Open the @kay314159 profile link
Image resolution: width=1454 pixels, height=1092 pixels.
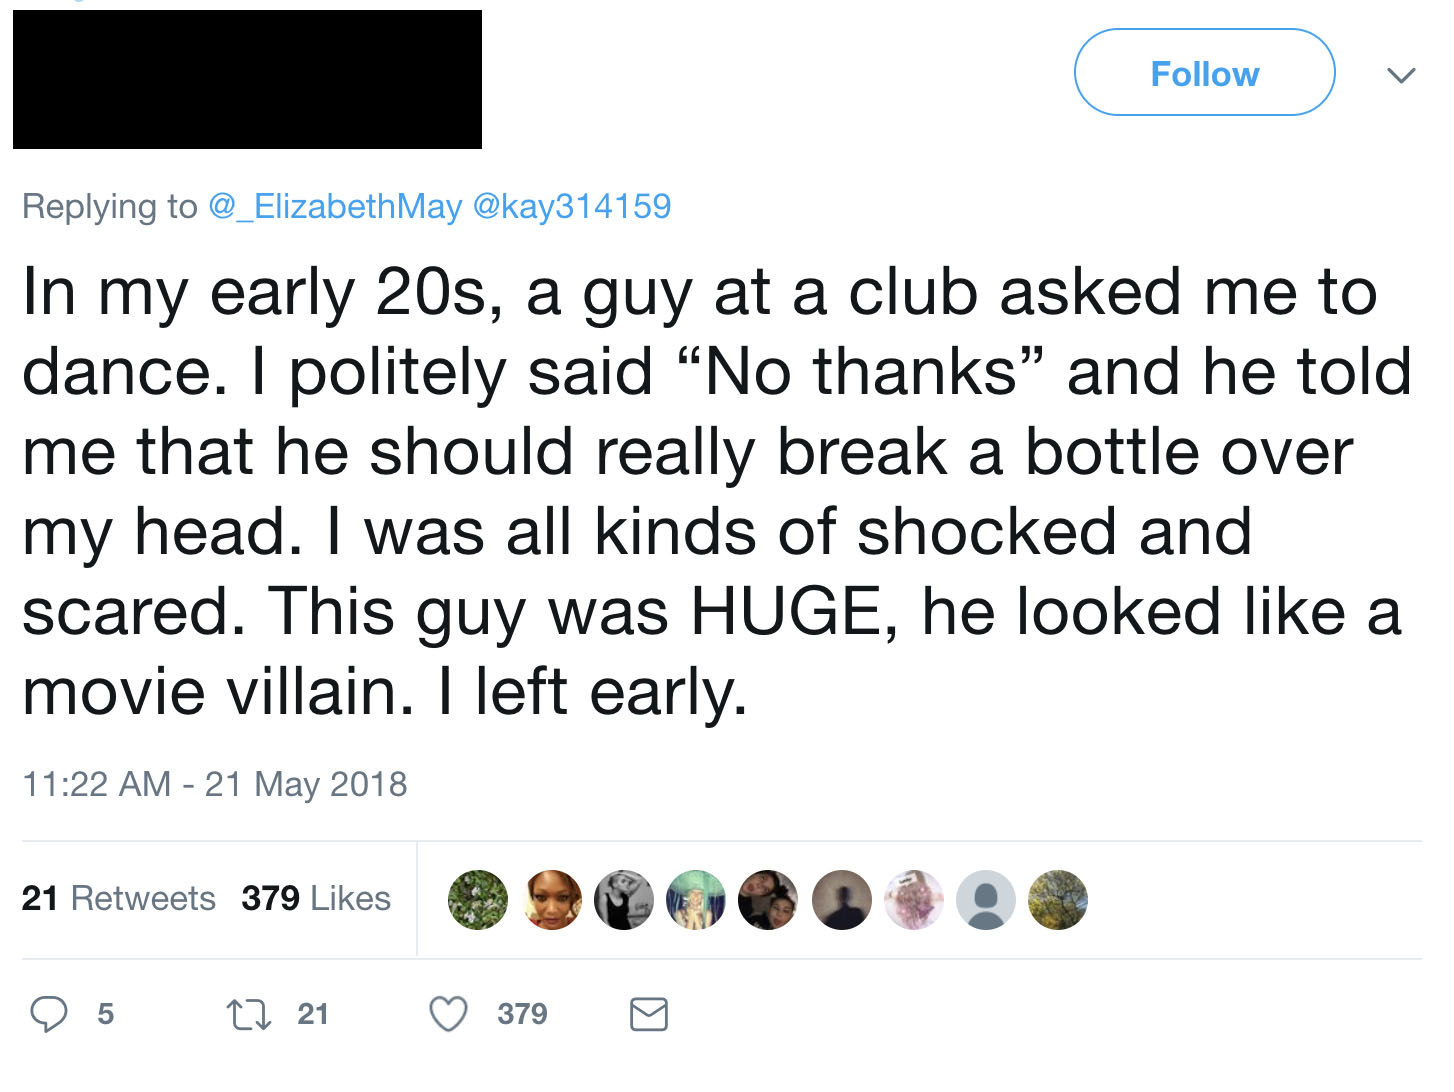pos(571,206)
